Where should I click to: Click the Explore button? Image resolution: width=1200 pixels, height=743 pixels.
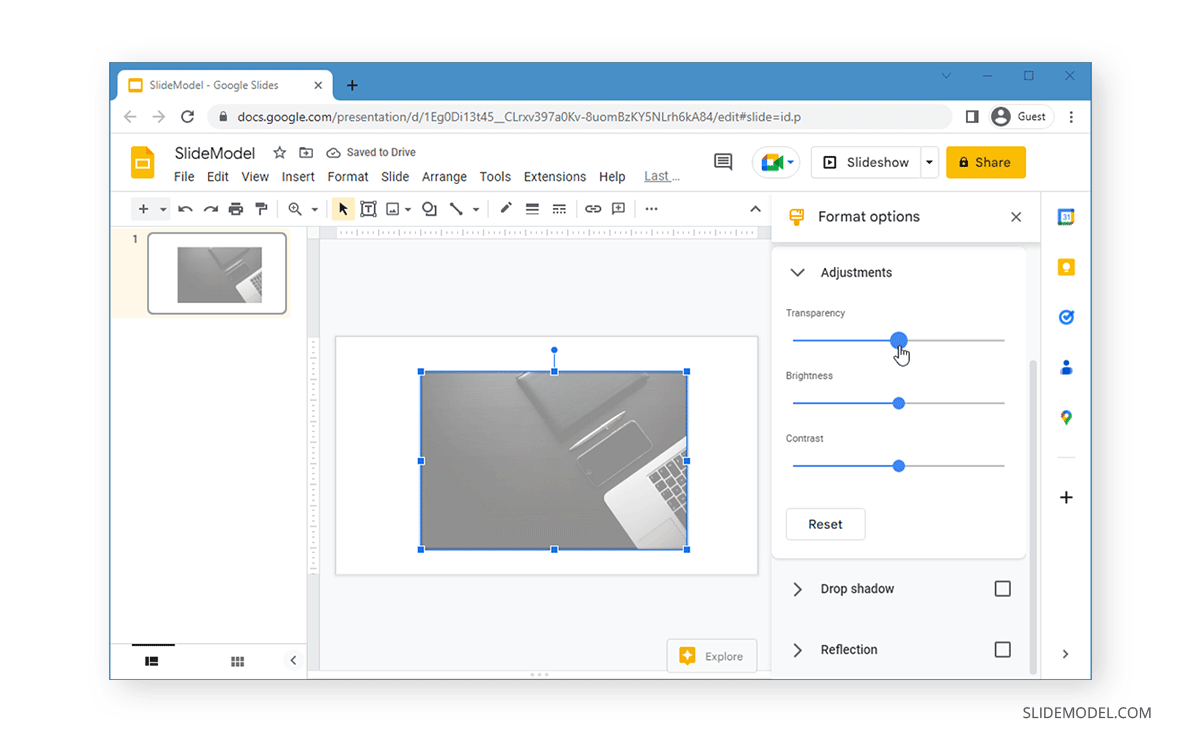coord(712,655)
